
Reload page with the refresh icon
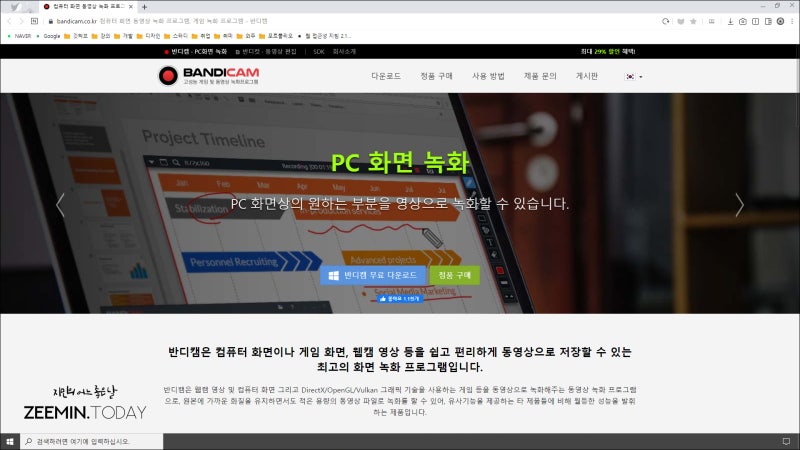click(666, 21)
